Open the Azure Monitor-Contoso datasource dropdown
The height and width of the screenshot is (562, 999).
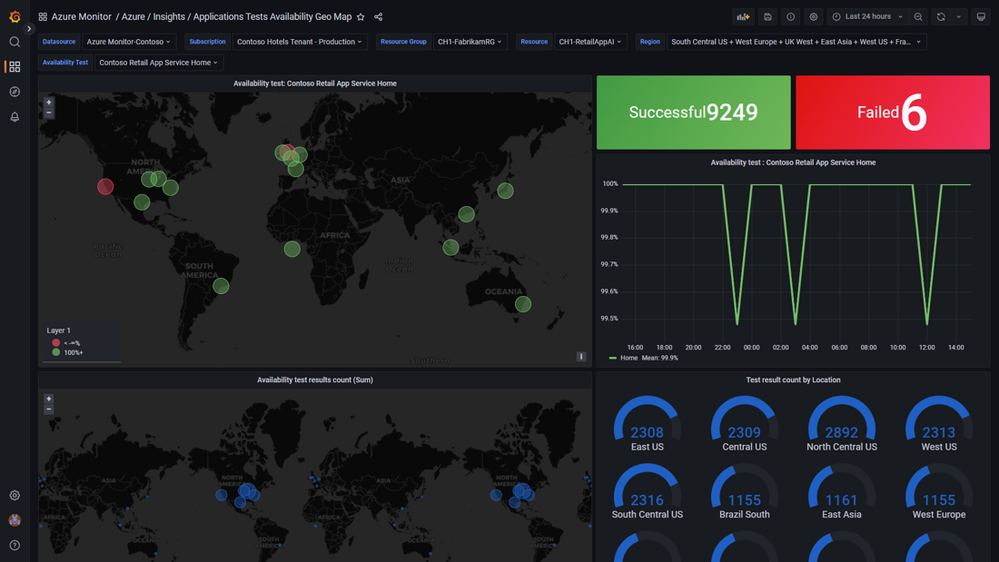tap(128, 42)
